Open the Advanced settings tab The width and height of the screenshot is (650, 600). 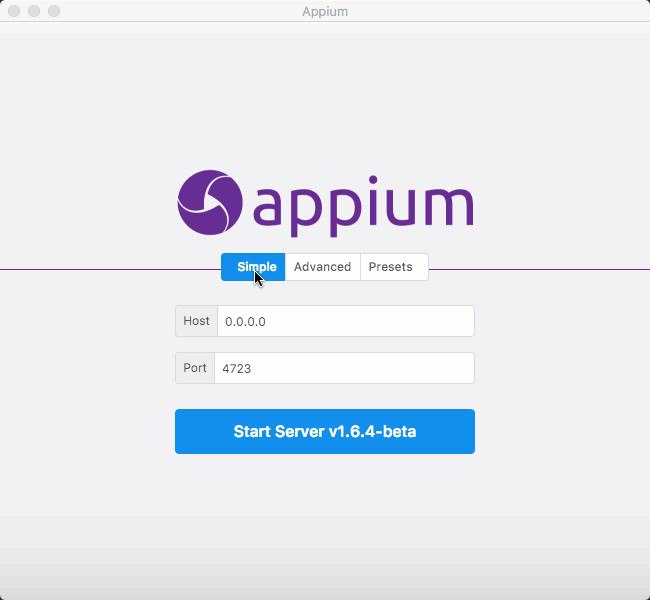[x=323, y=267]
